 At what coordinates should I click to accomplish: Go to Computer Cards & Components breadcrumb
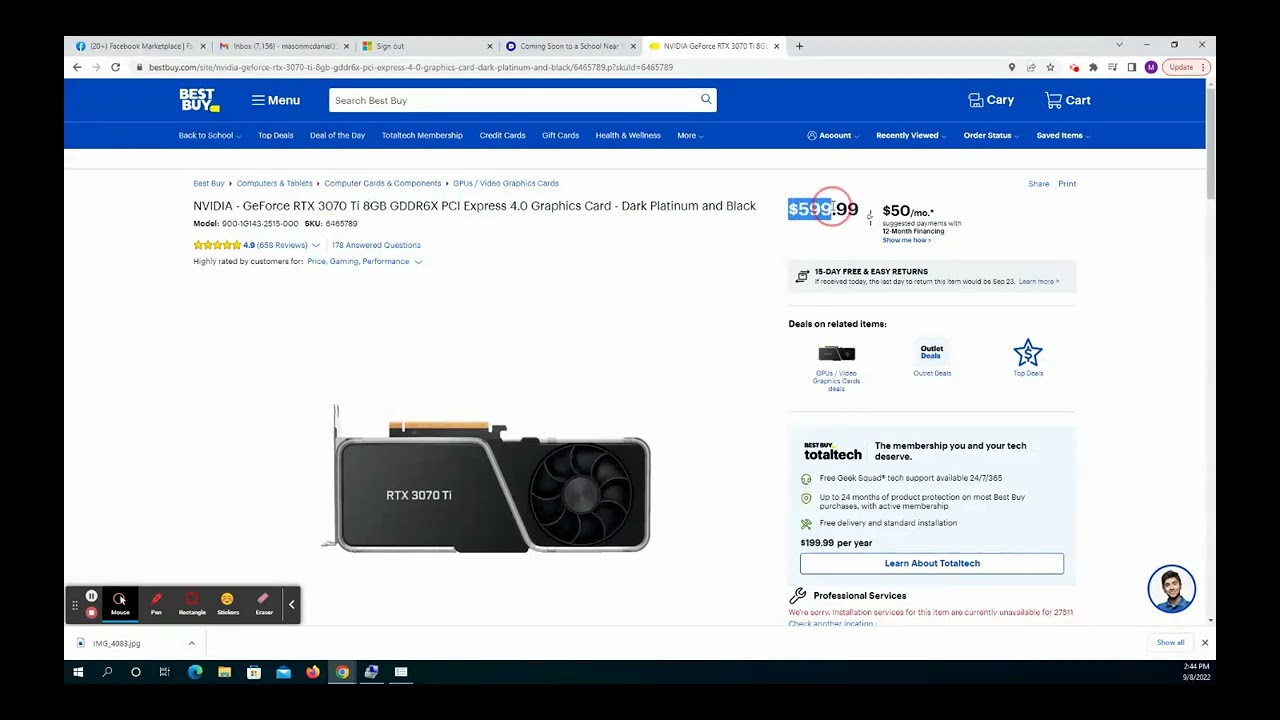382,183
